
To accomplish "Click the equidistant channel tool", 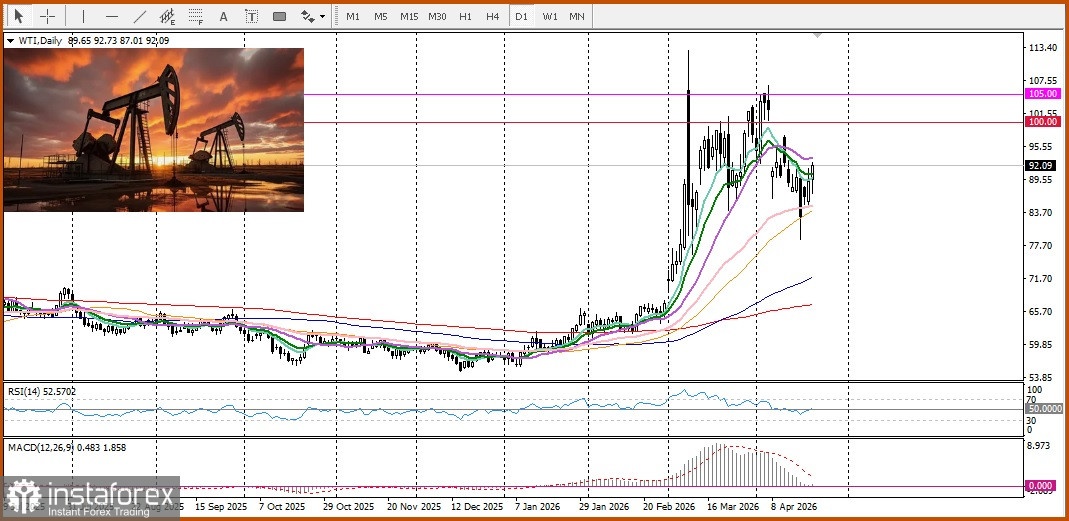I will tap(168, 17).
